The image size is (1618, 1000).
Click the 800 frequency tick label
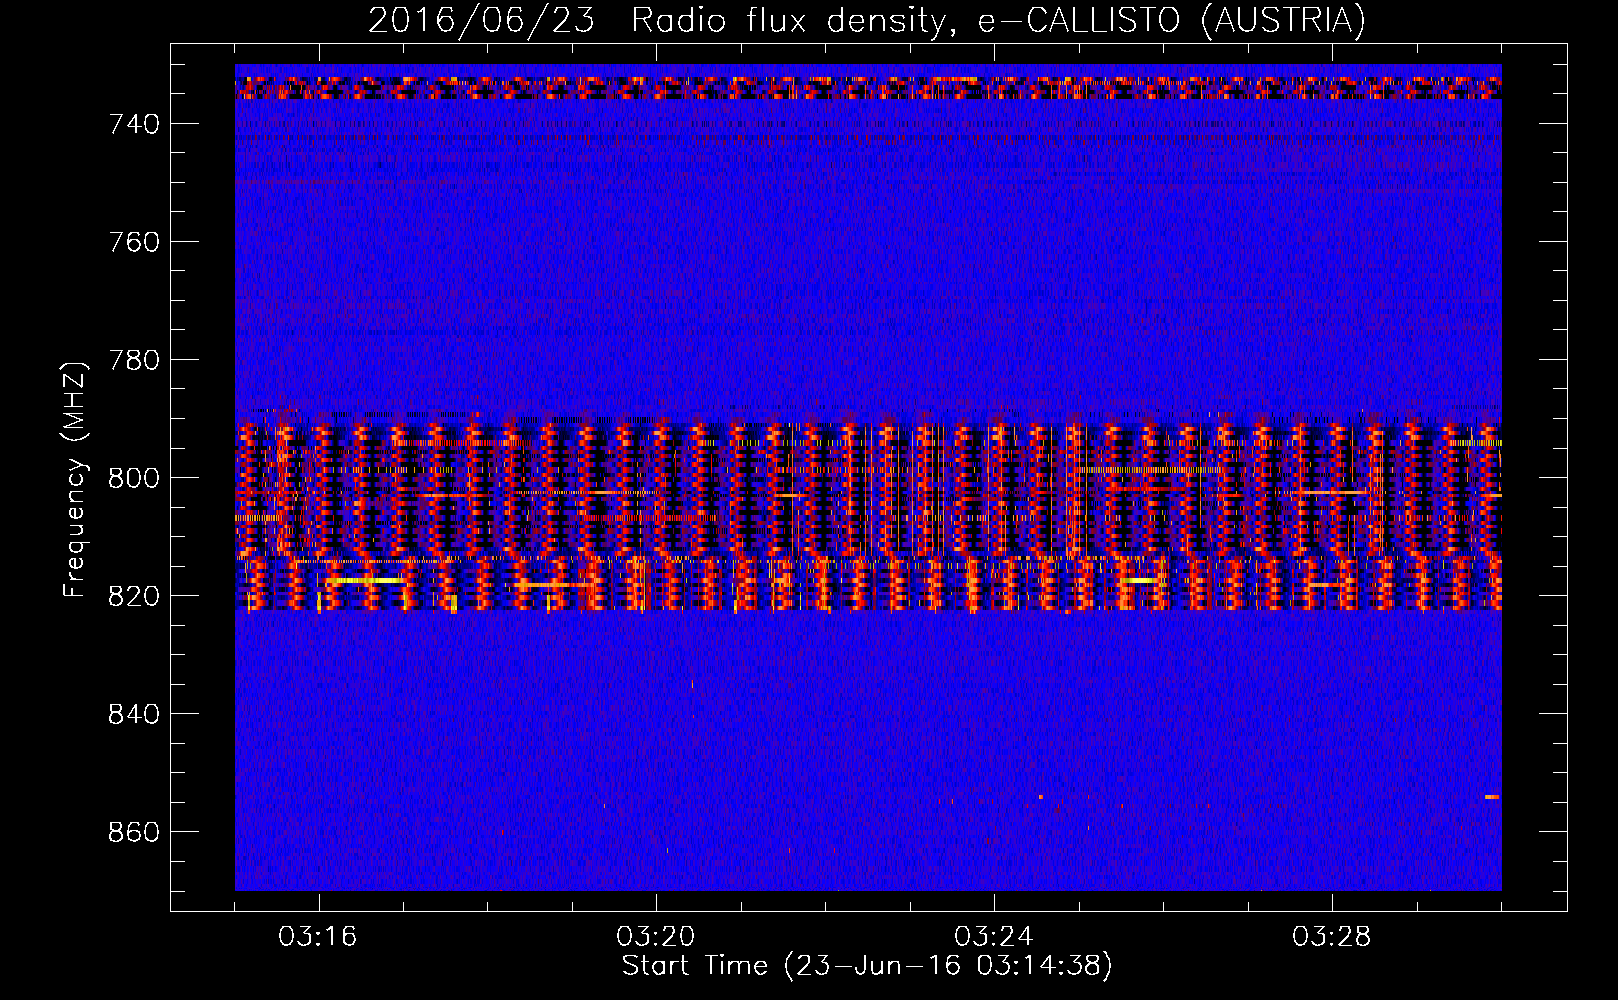(x=134, y=478)
